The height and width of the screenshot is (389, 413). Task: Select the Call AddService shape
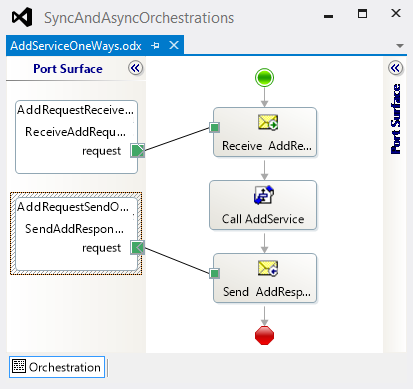click(x=263, y=205)
